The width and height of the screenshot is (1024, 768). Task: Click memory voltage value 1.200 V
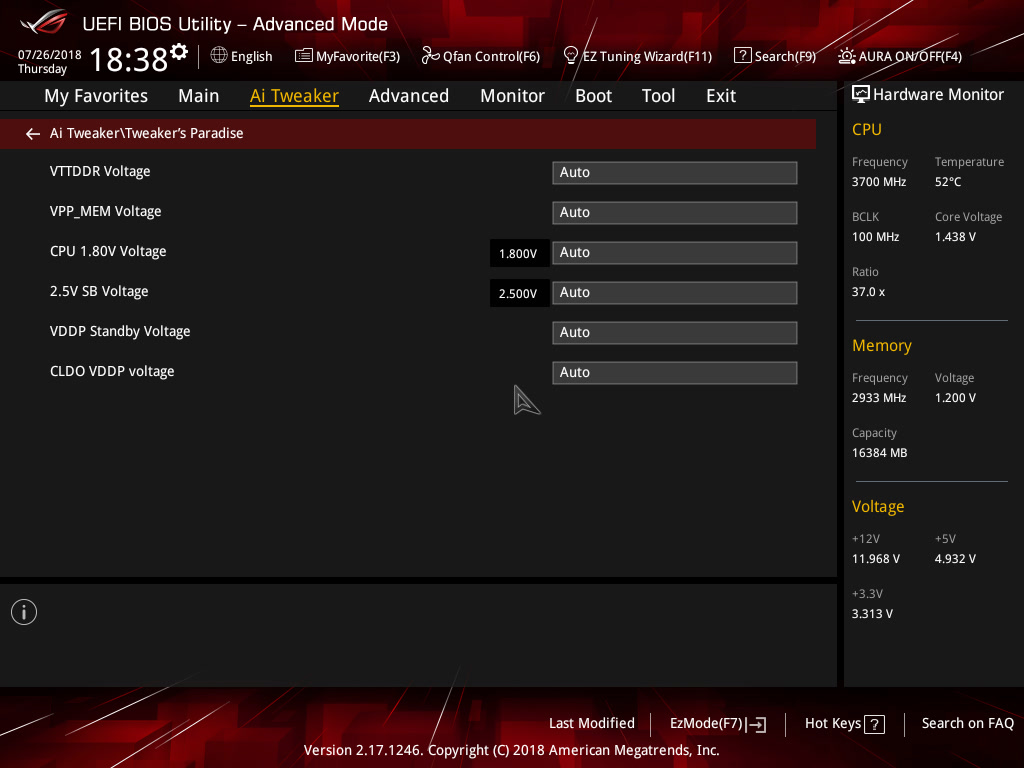(x=955, y=398)
